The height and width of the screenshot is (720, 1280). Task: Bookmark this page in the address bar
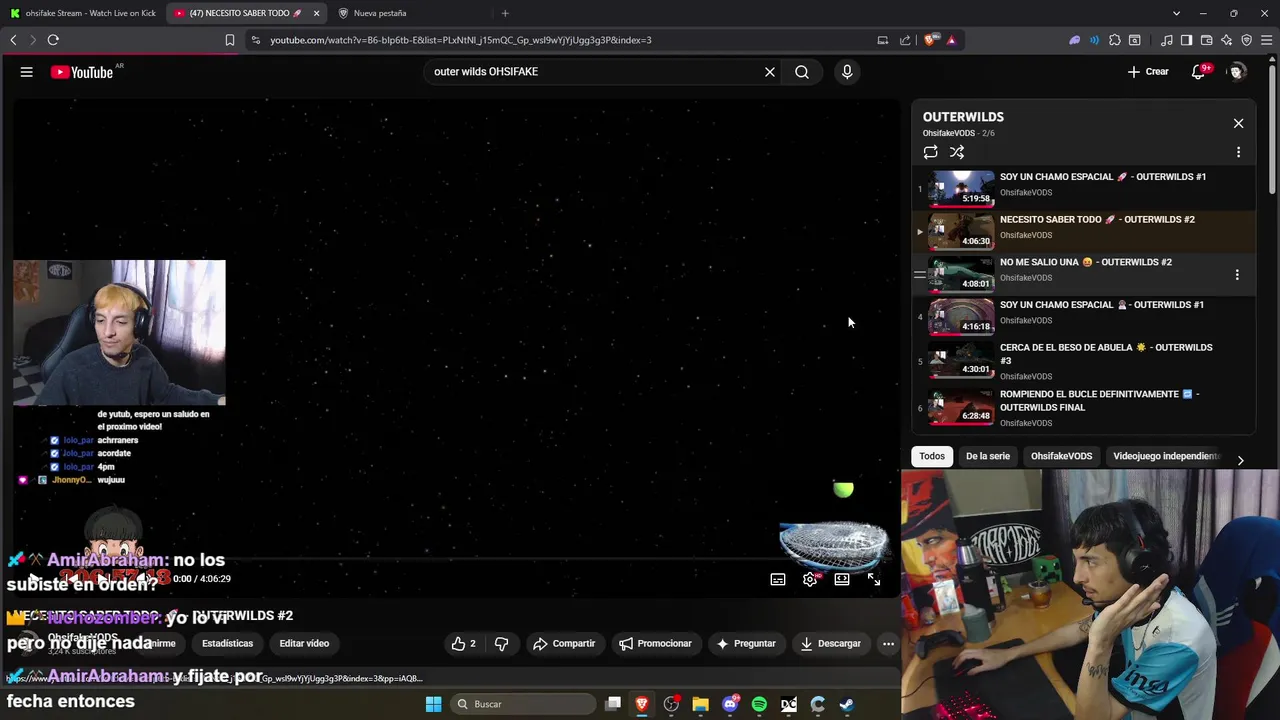[x=230, y=40]
